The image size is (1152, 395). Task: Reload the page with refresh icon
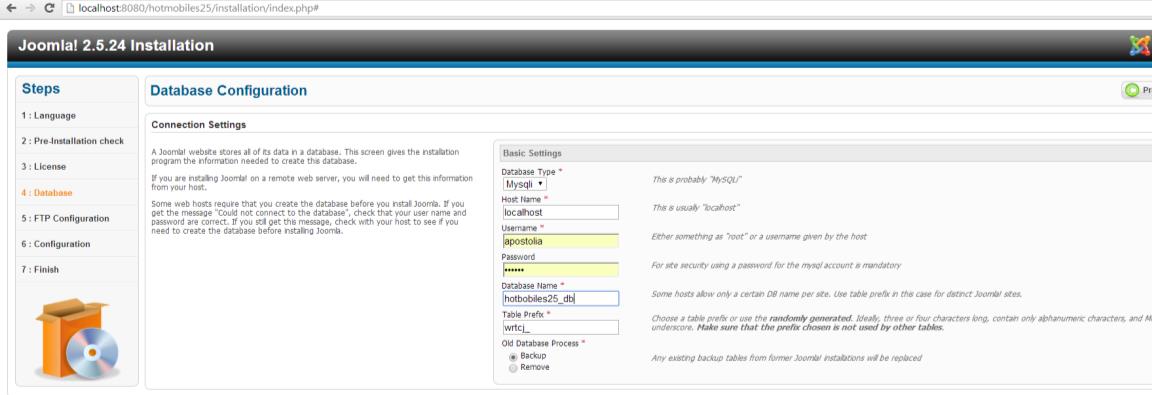coord(49,8)
